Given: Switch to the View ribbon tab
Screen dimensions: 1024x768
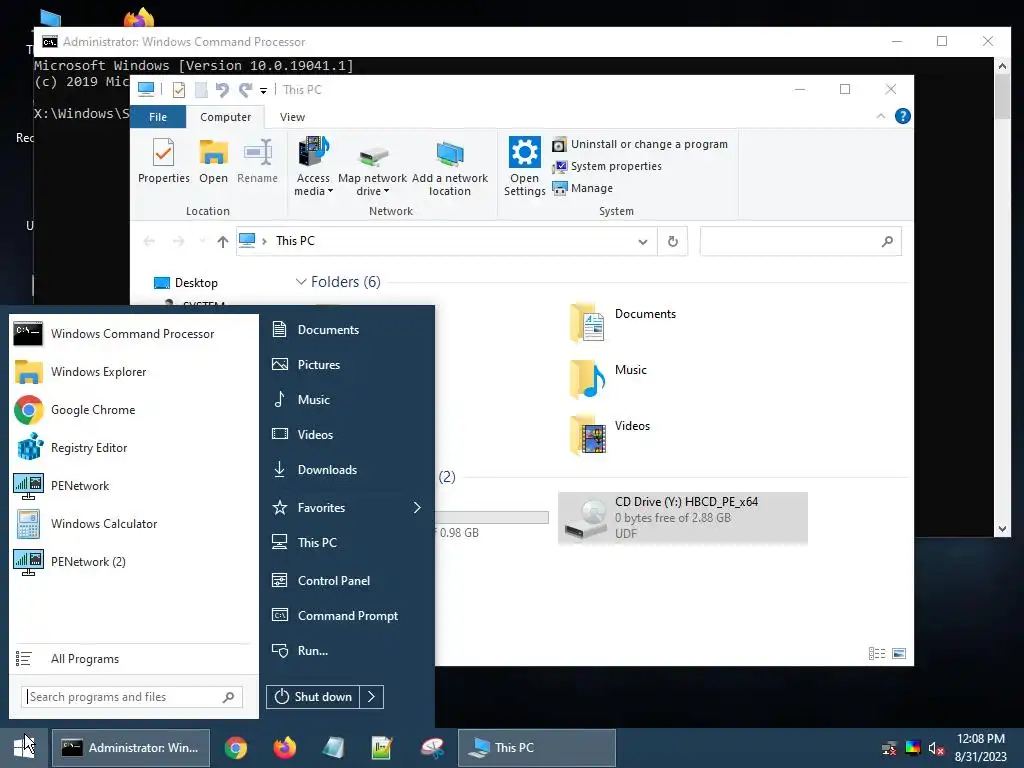Looking at the screenshot, I should pyautogui.click(x=293, y=117).
